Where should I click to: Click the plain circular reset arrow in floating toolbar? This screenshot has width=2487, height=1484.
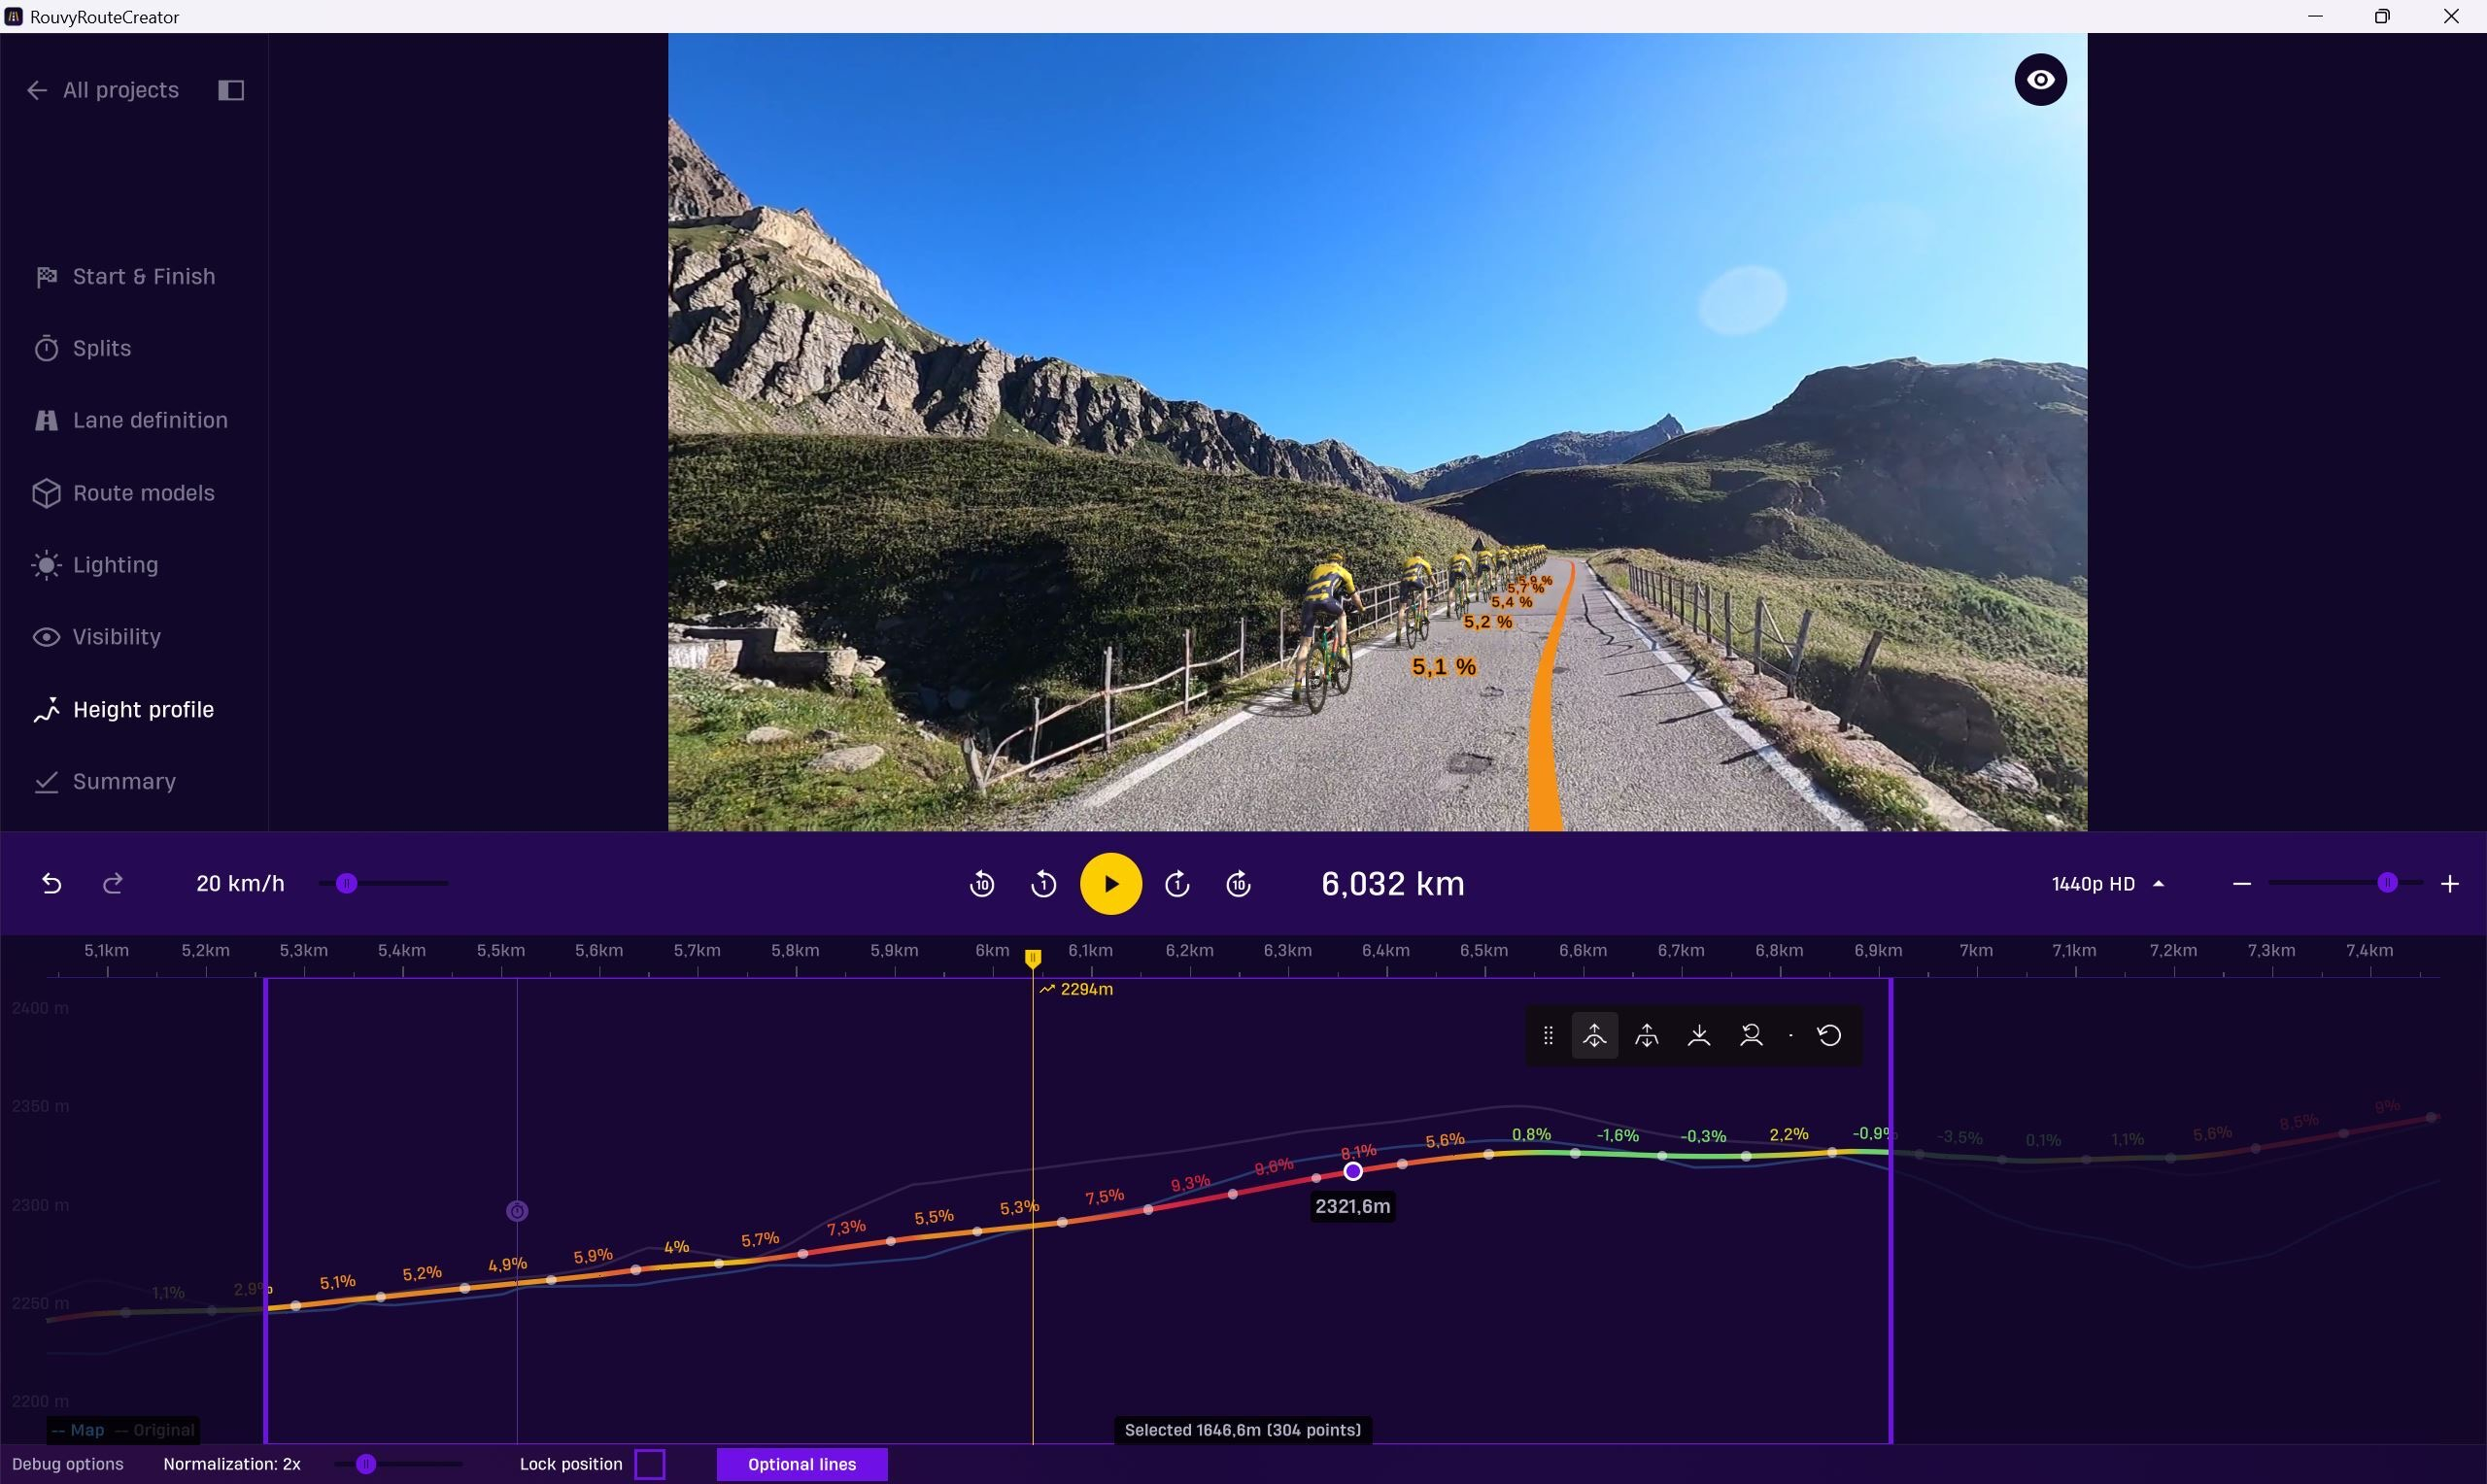1829,1035
